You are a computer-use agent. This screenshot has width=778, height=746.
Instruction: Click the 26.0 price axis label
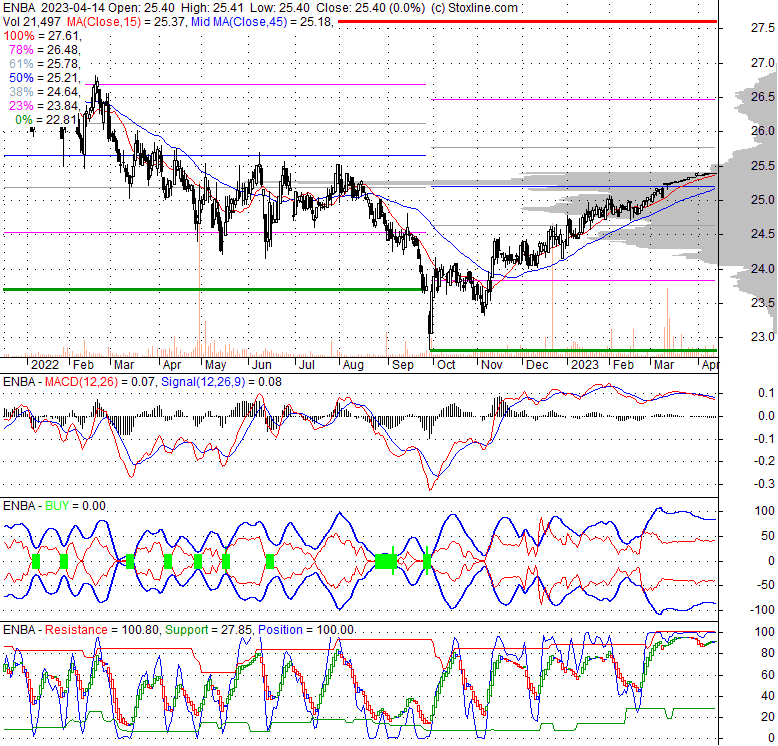[x=762, y=130]
